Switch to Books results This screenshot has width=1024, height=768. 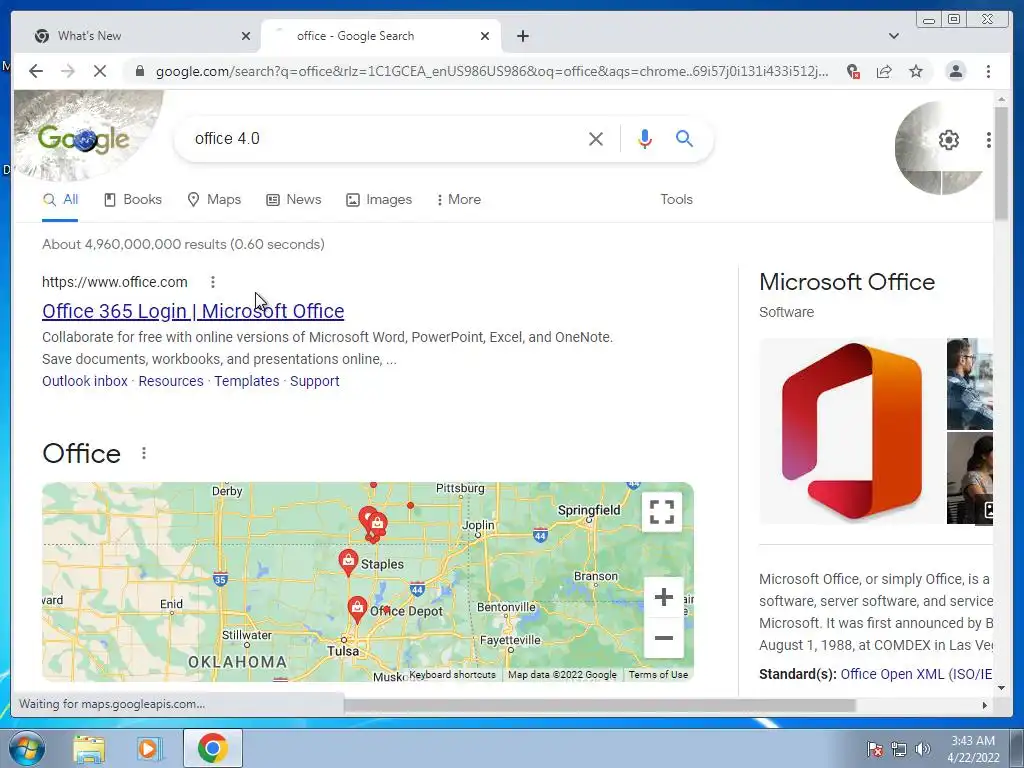point(133,200)
